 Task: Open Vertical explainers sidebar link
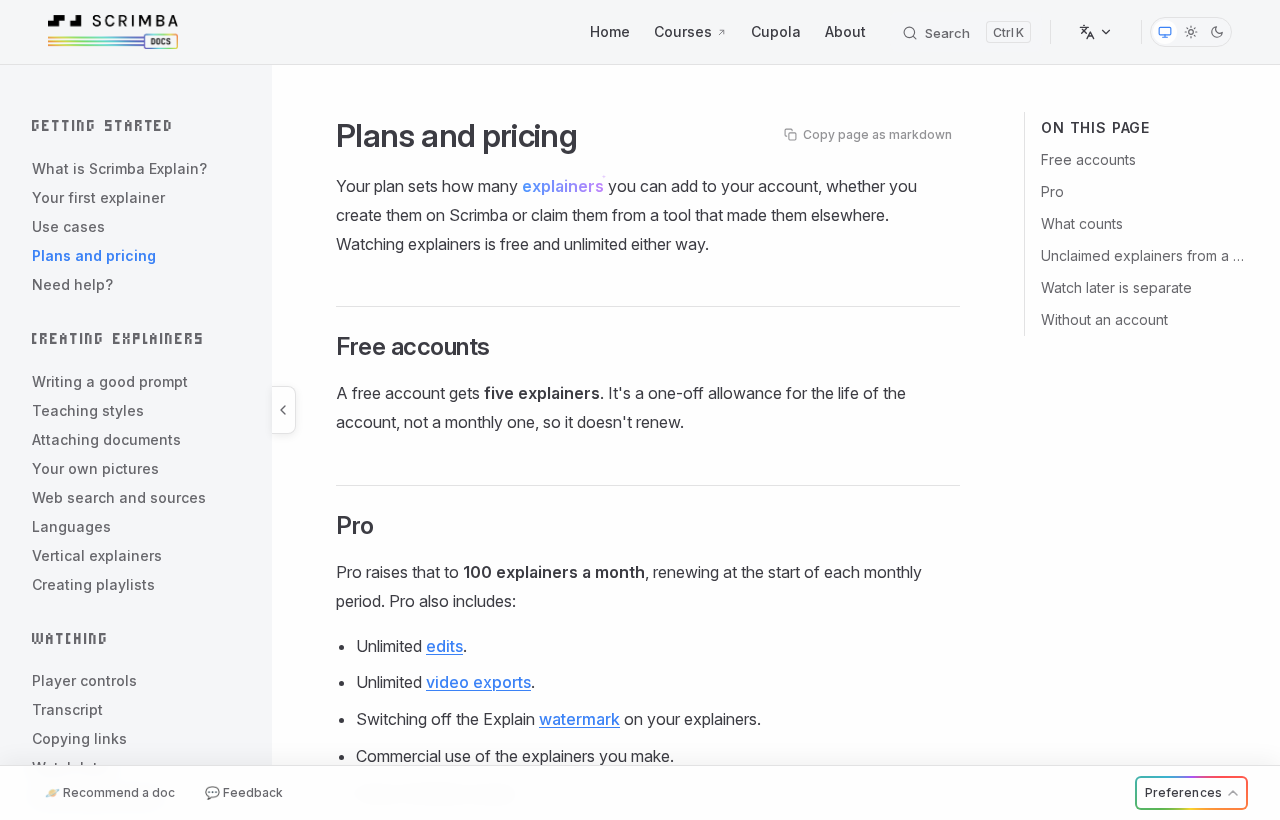(97, 556)
